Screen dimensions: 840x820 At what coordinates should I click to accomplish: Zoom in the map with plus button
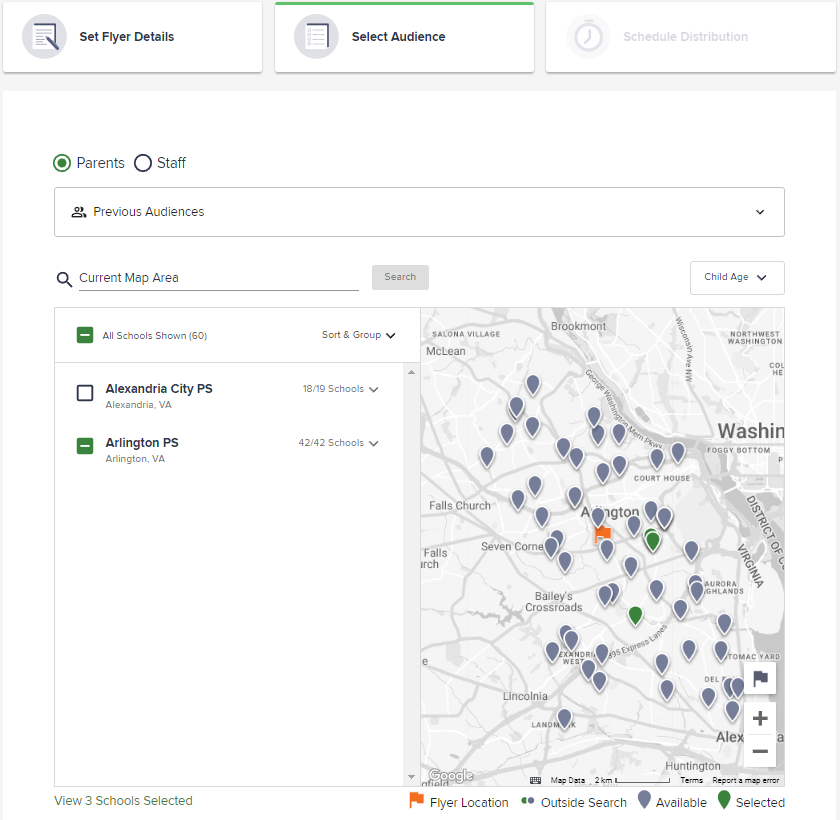coord(760,718)
